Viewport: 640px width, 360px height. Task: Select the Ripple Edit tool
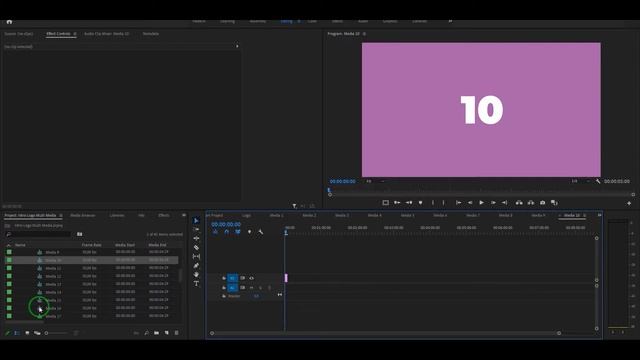[196, 238]
